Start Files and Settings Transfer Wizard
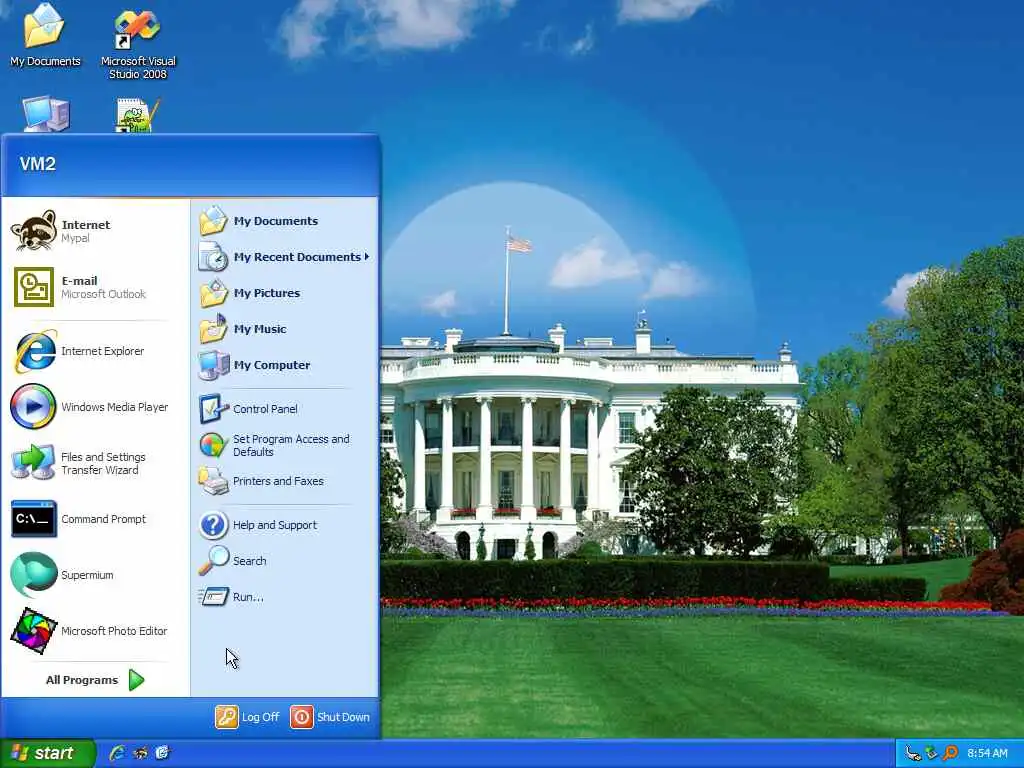Viewport: 1024px width, 768px height. pyautogui.click(x=95, y=463)
